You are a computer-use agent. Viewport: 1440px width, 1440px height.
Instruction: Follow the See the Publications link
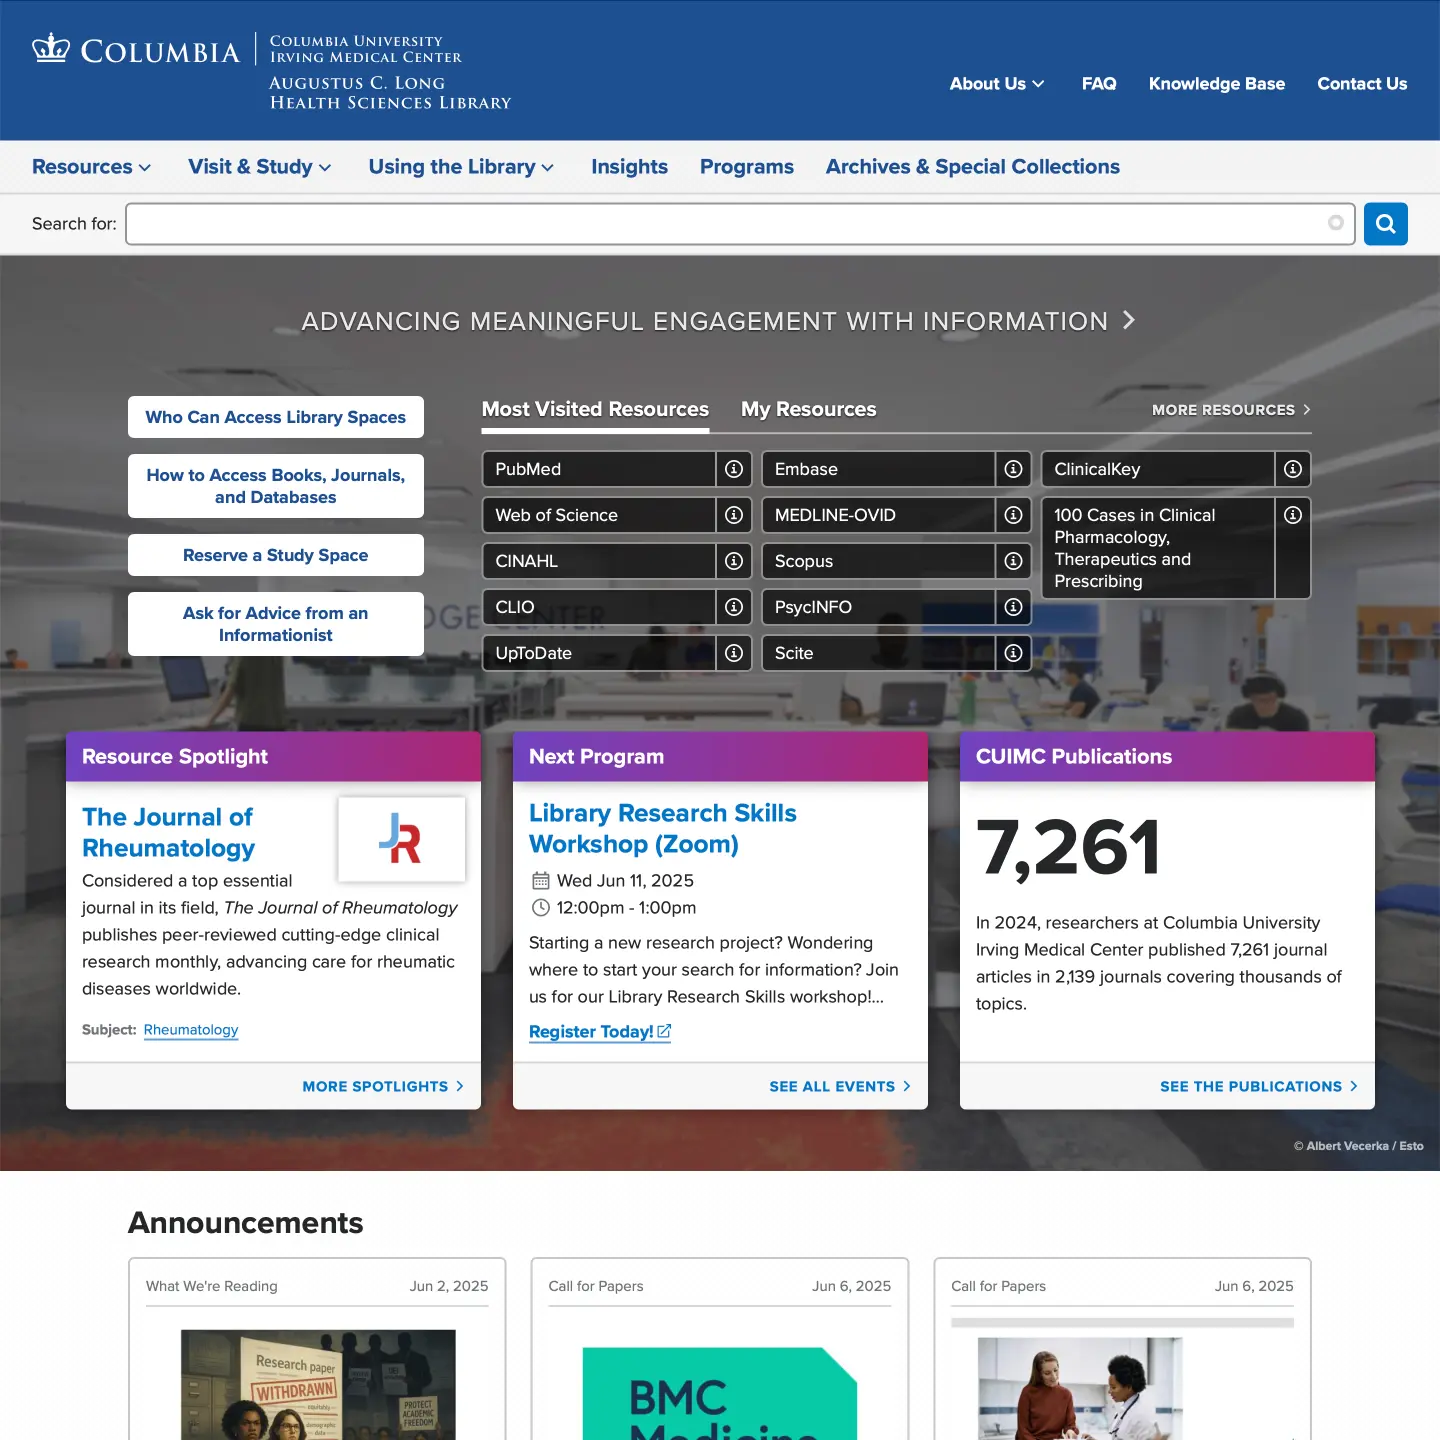click(1259, 1086)
